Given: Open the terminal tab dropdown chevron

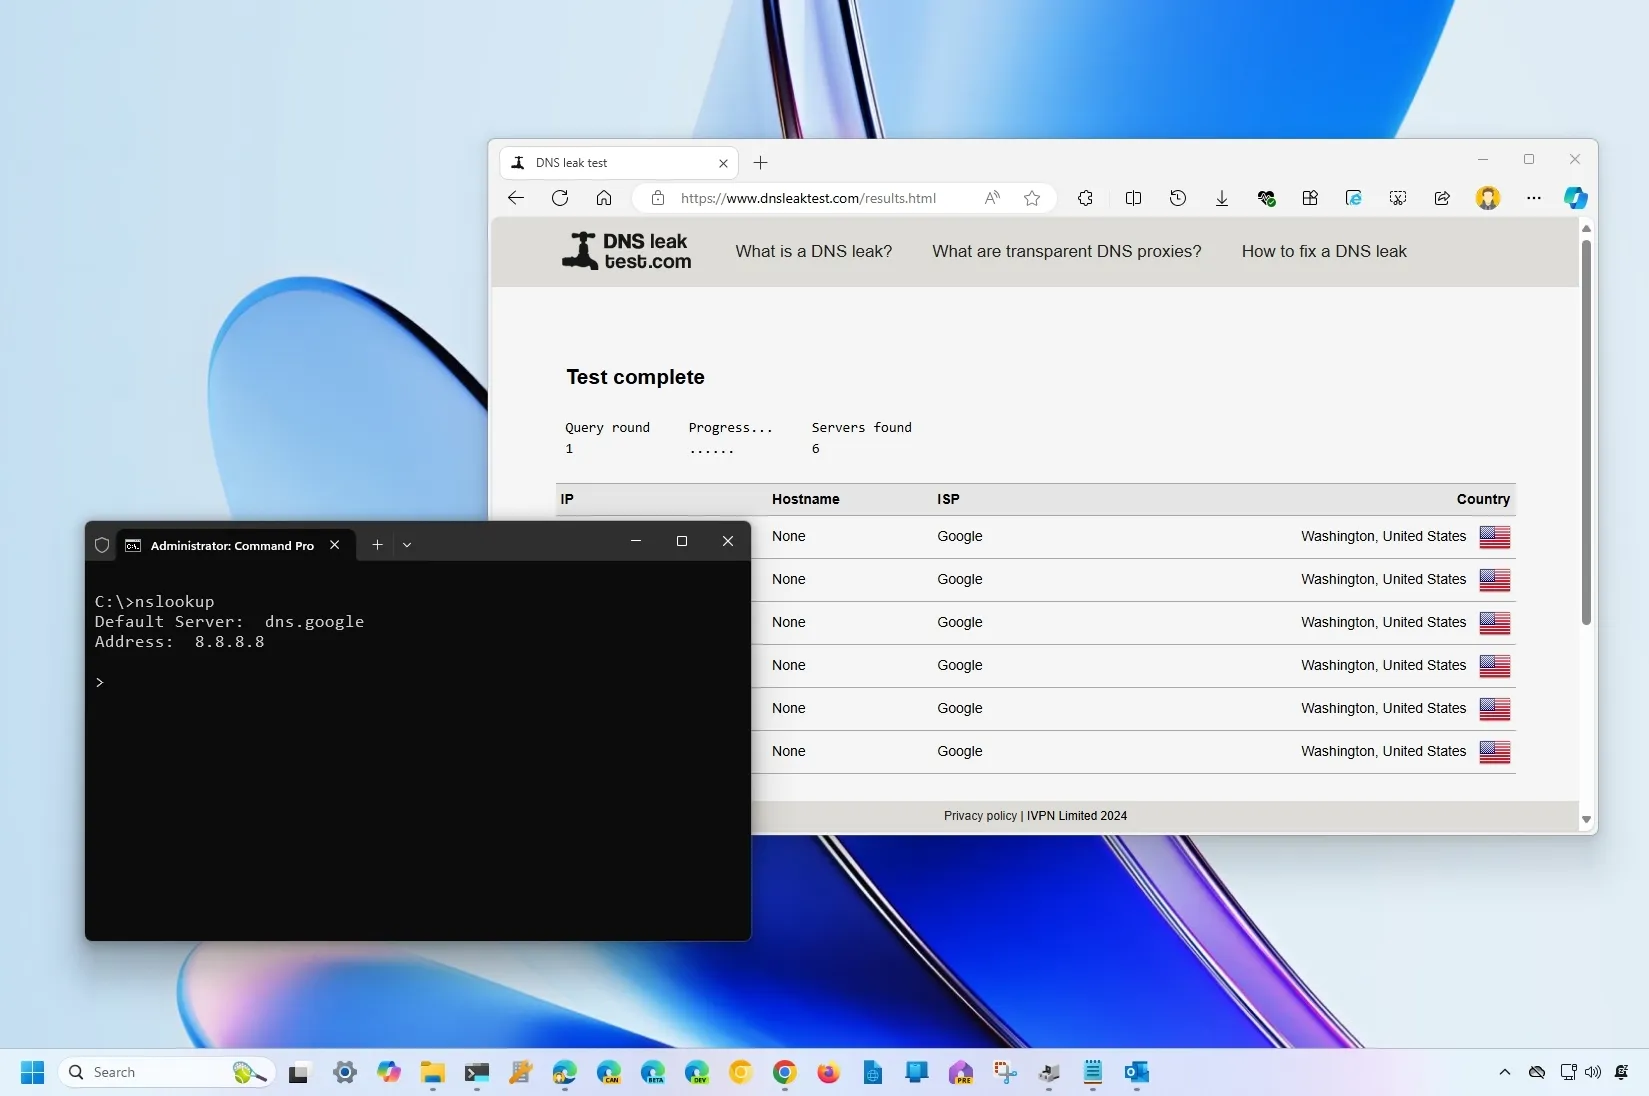Looking at the screenshot, I should [407, 545].
